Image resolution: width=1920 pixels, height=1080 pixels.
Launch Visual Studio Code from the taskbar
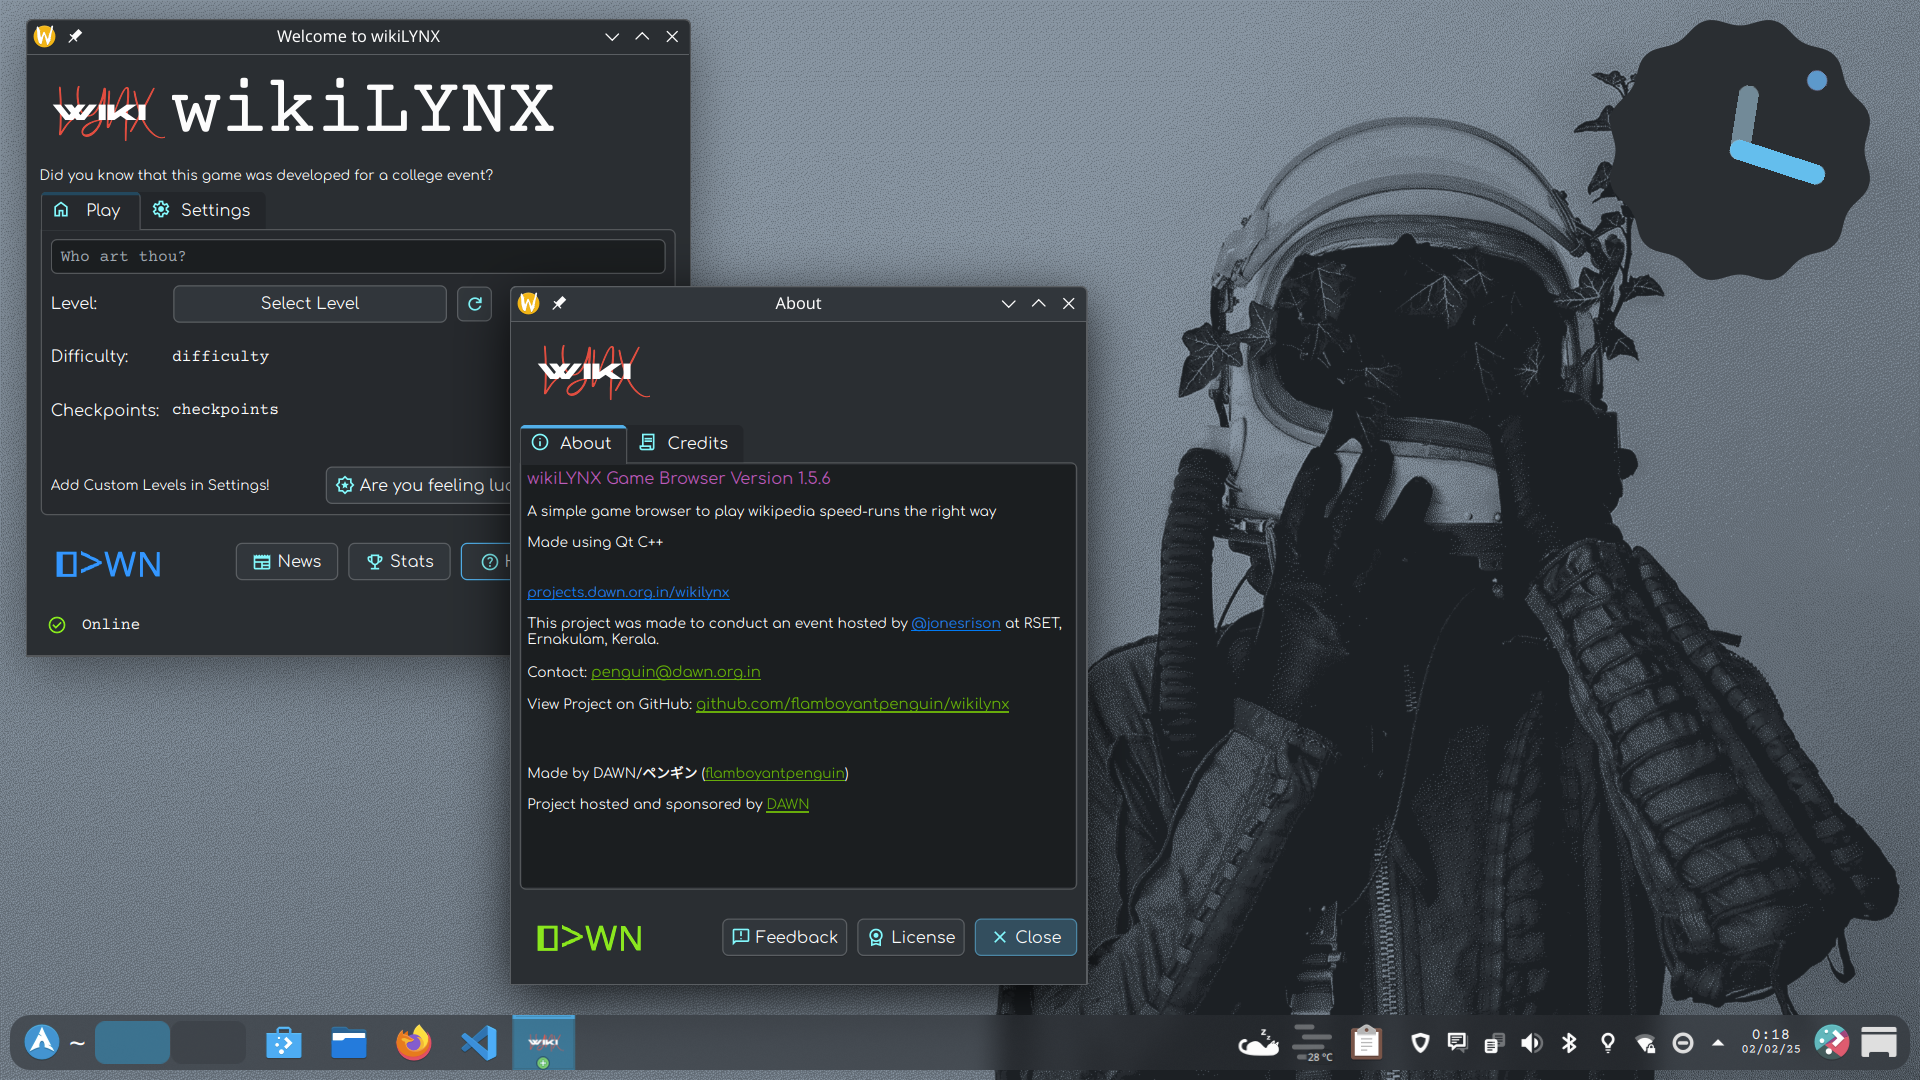(x=479, y=1043)
